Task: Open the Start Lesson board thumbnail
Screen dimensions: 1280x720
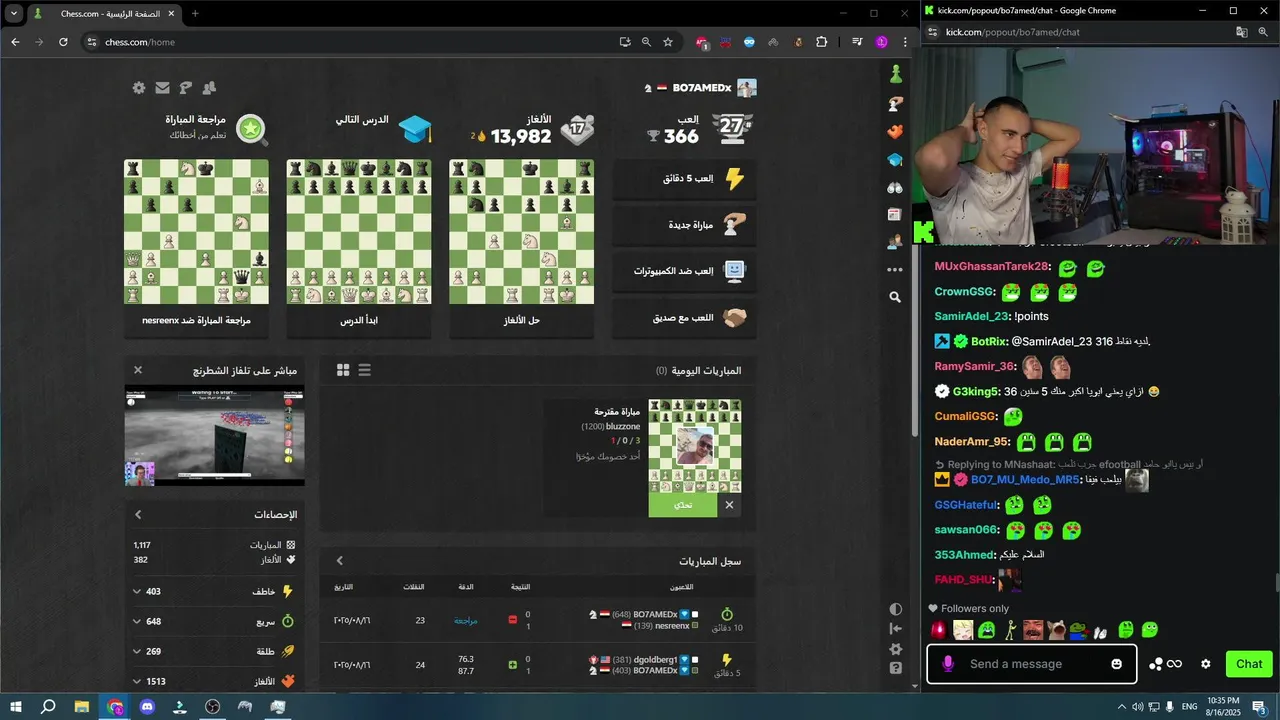Action: [359, 232]
